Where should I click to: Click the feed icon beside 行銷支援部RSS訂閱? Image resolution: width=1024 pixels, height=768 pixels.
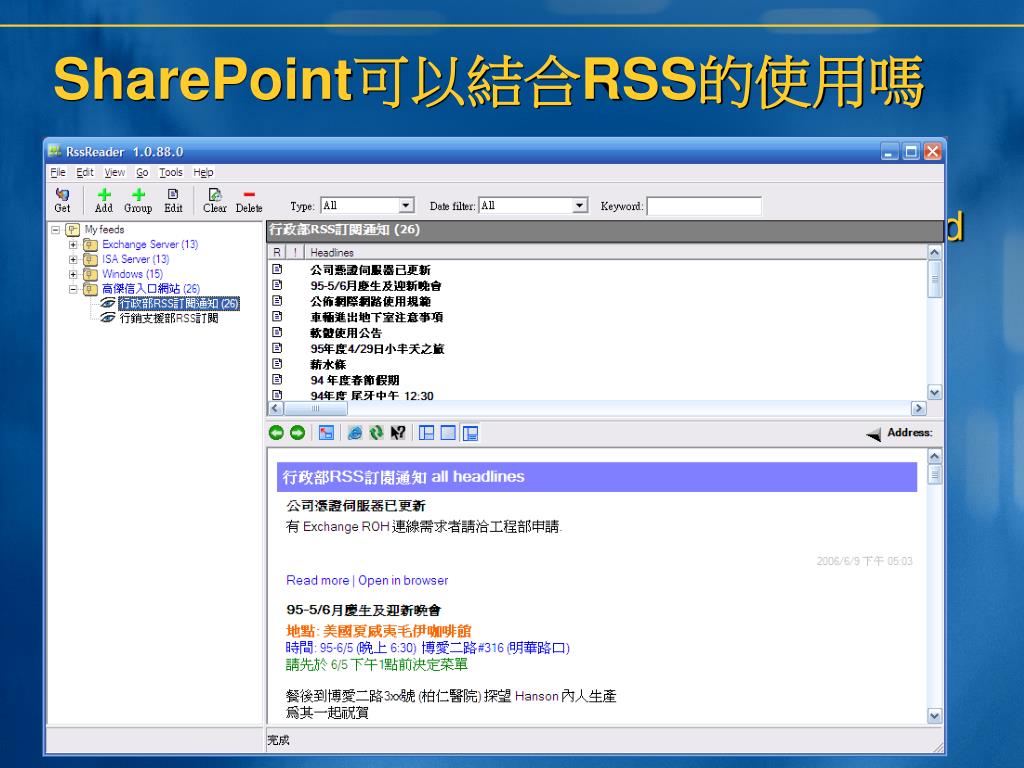(108, 318)
